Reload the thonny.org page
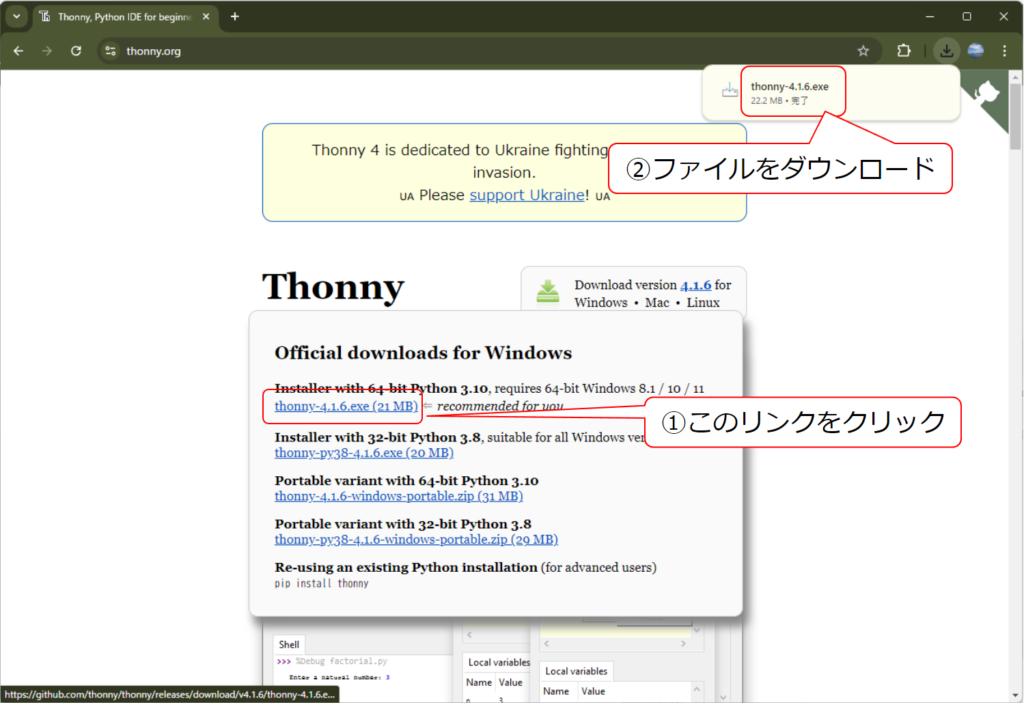 point(76,51)
